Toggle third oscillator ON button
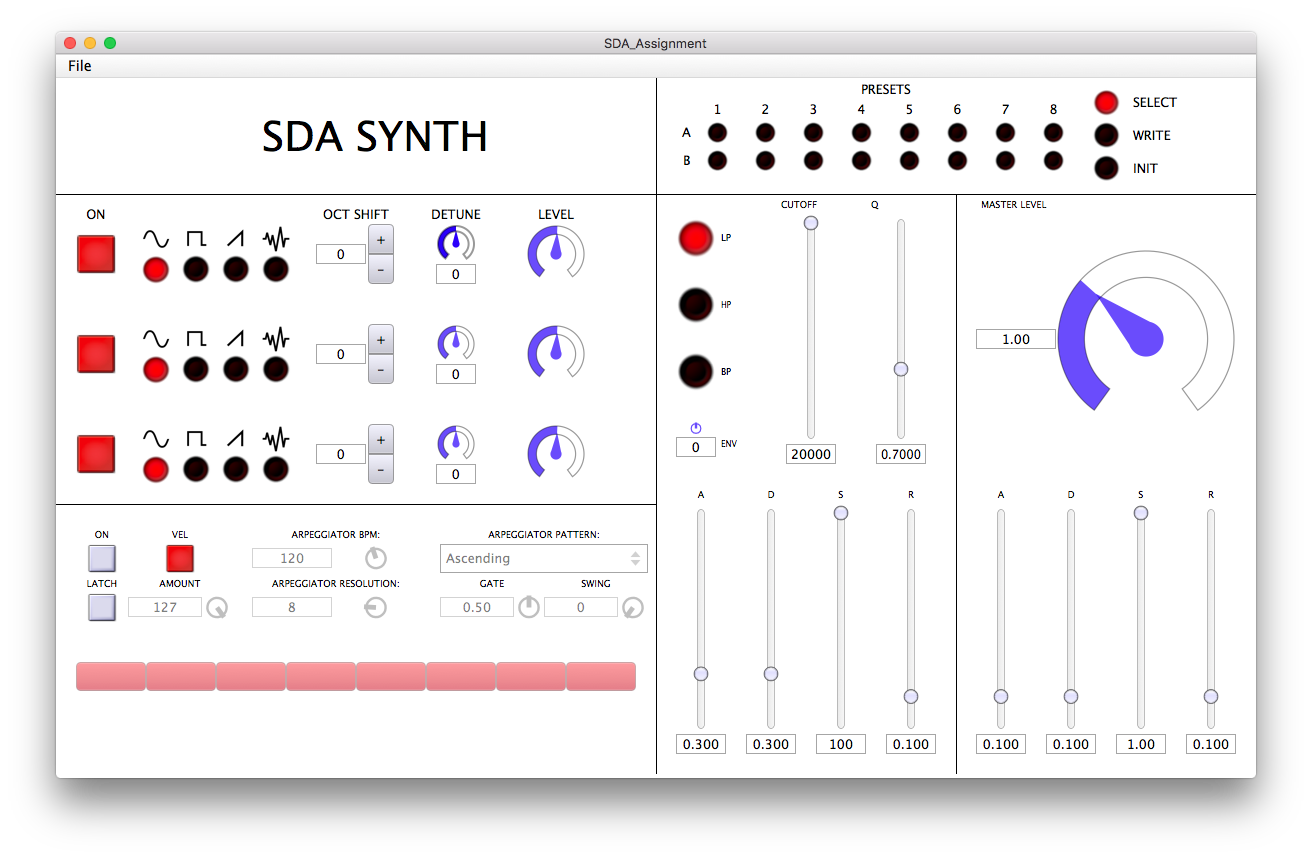This screenshot has height=858, width=1312. 96,454
